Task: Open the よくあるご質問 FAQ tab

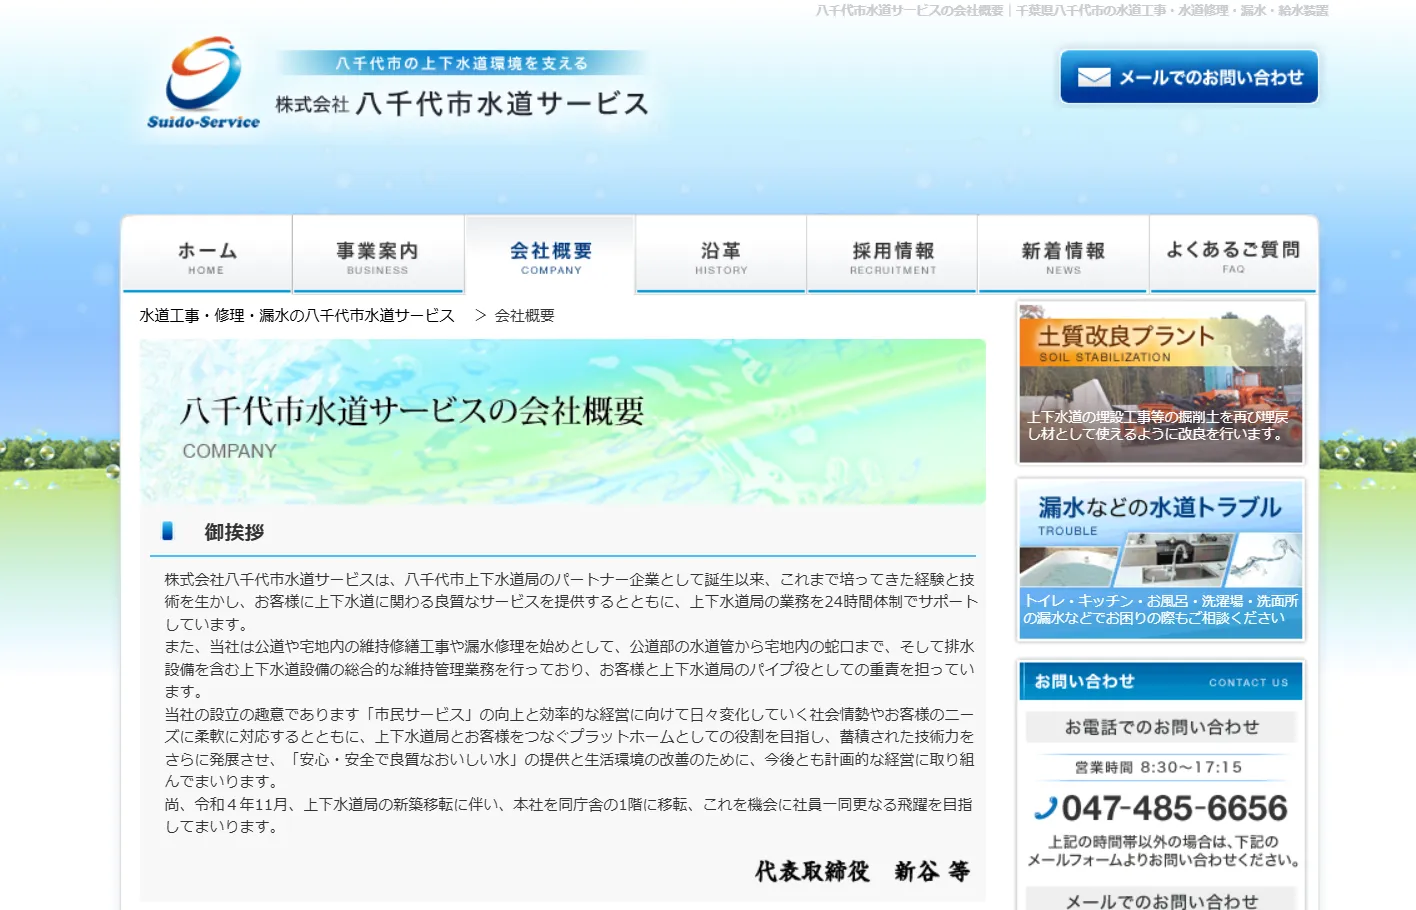Action: [x=1233, y=256]
